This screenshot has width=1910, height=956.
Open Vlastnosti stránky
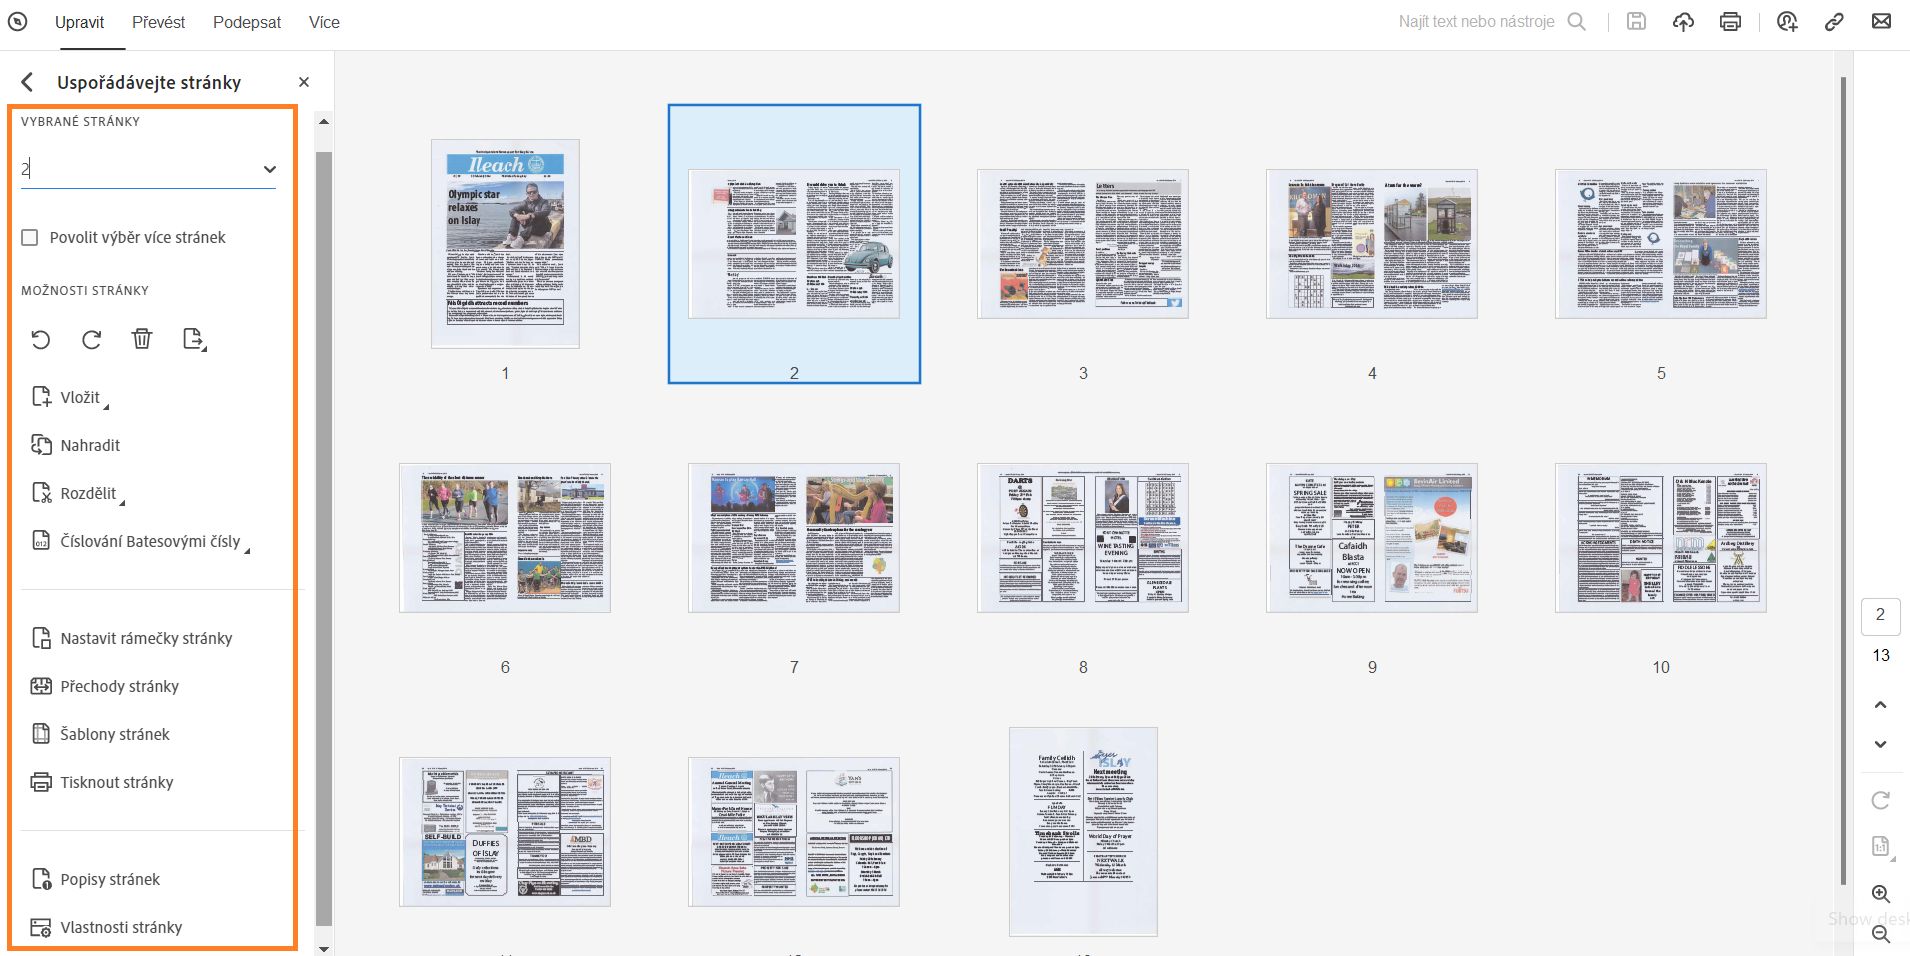pyautogui.click(x=106, y=928)
